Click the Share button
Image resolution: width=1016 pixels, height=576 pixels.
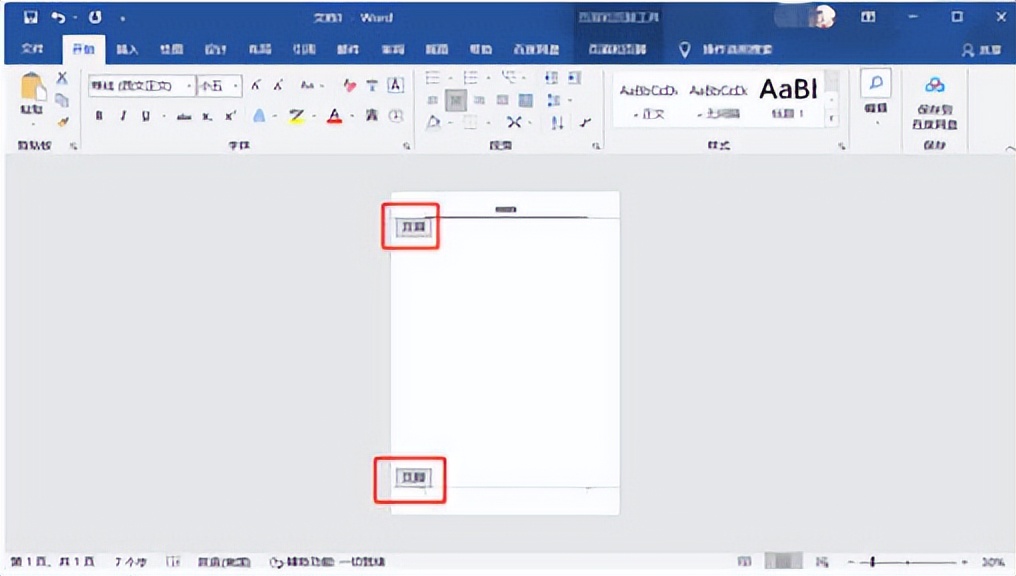tap(981, 49)
